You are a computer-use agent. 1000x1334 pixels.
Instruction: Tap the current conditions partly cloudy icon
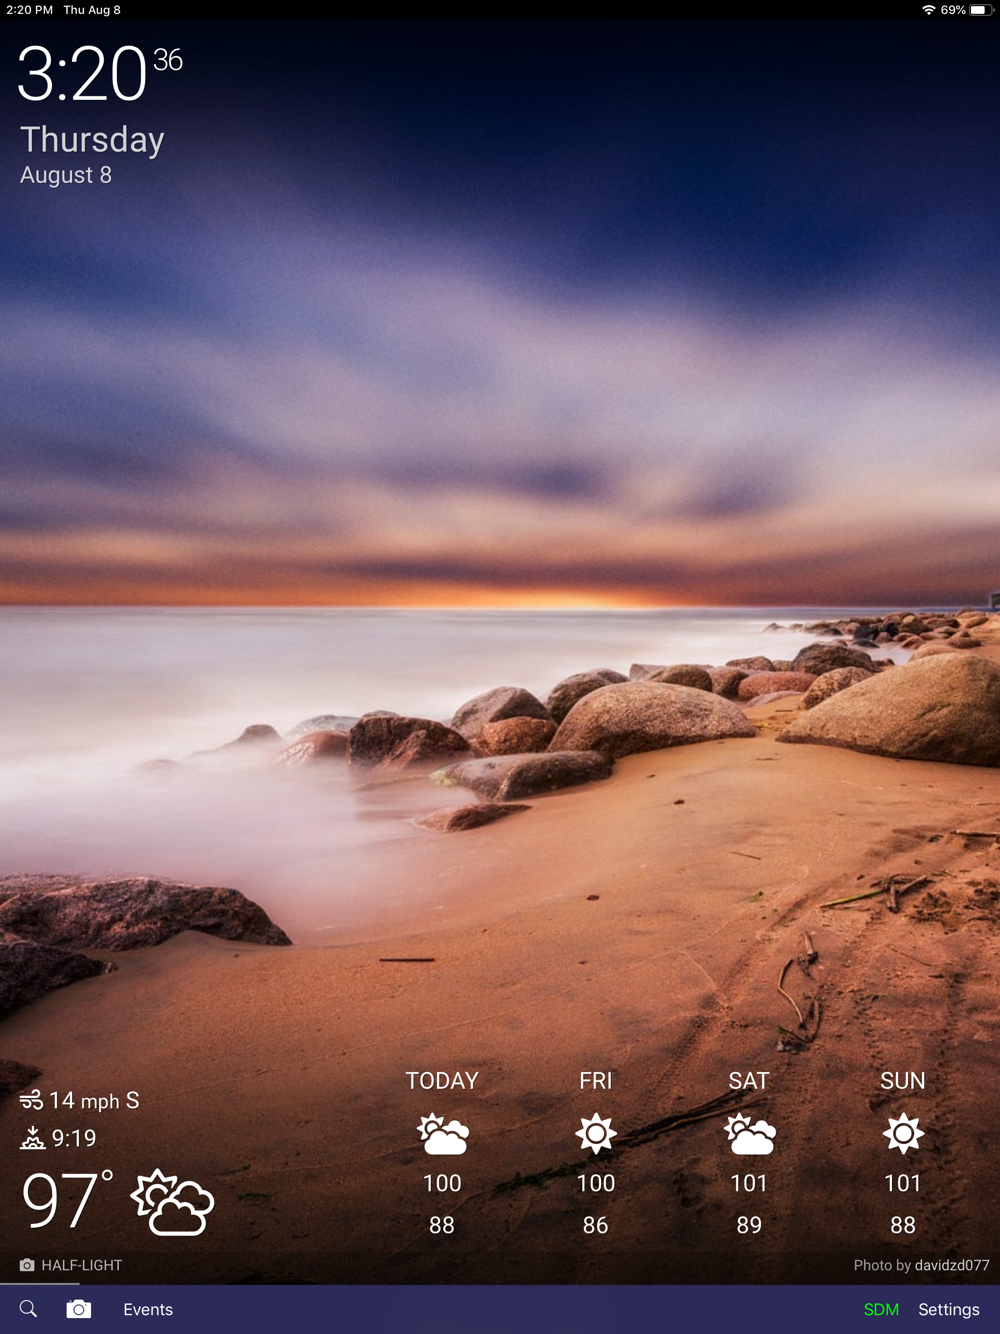pyautogui.click(x=173, y=1202)
